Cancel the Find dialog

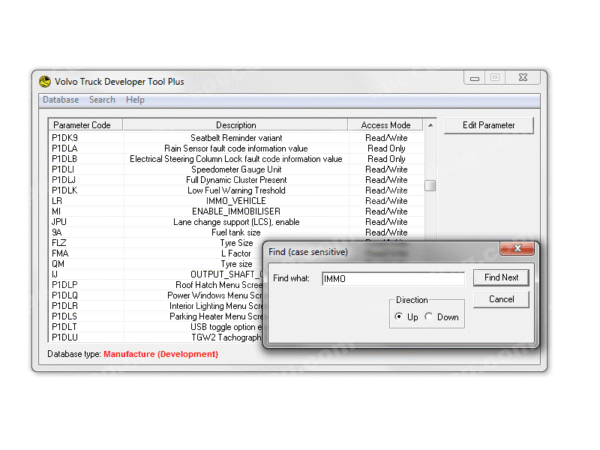(x=501, y=299)
